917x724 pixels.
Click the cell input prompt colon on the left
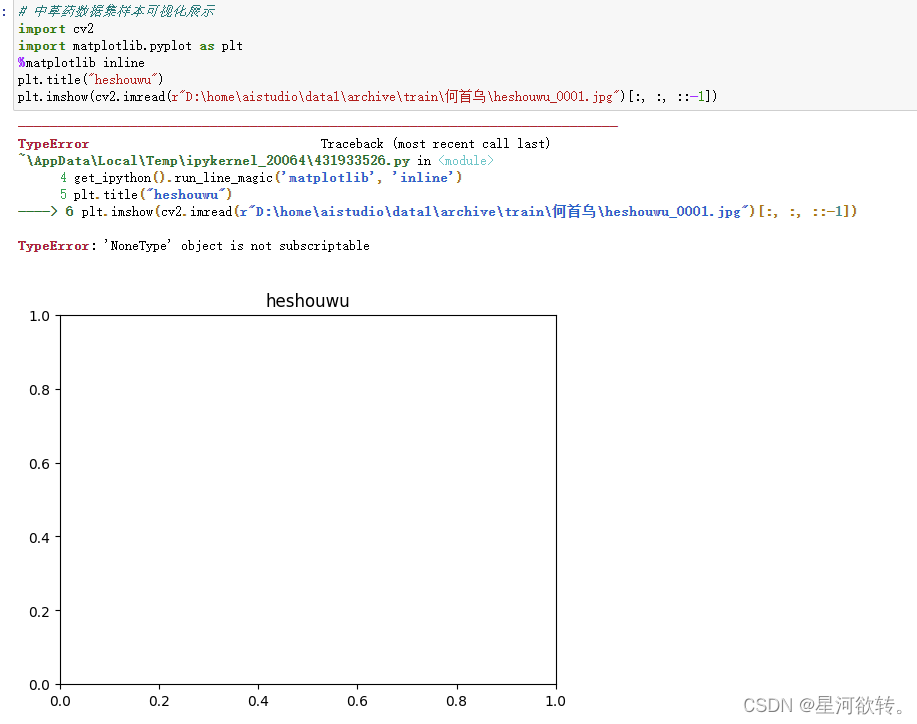[4, 12]
